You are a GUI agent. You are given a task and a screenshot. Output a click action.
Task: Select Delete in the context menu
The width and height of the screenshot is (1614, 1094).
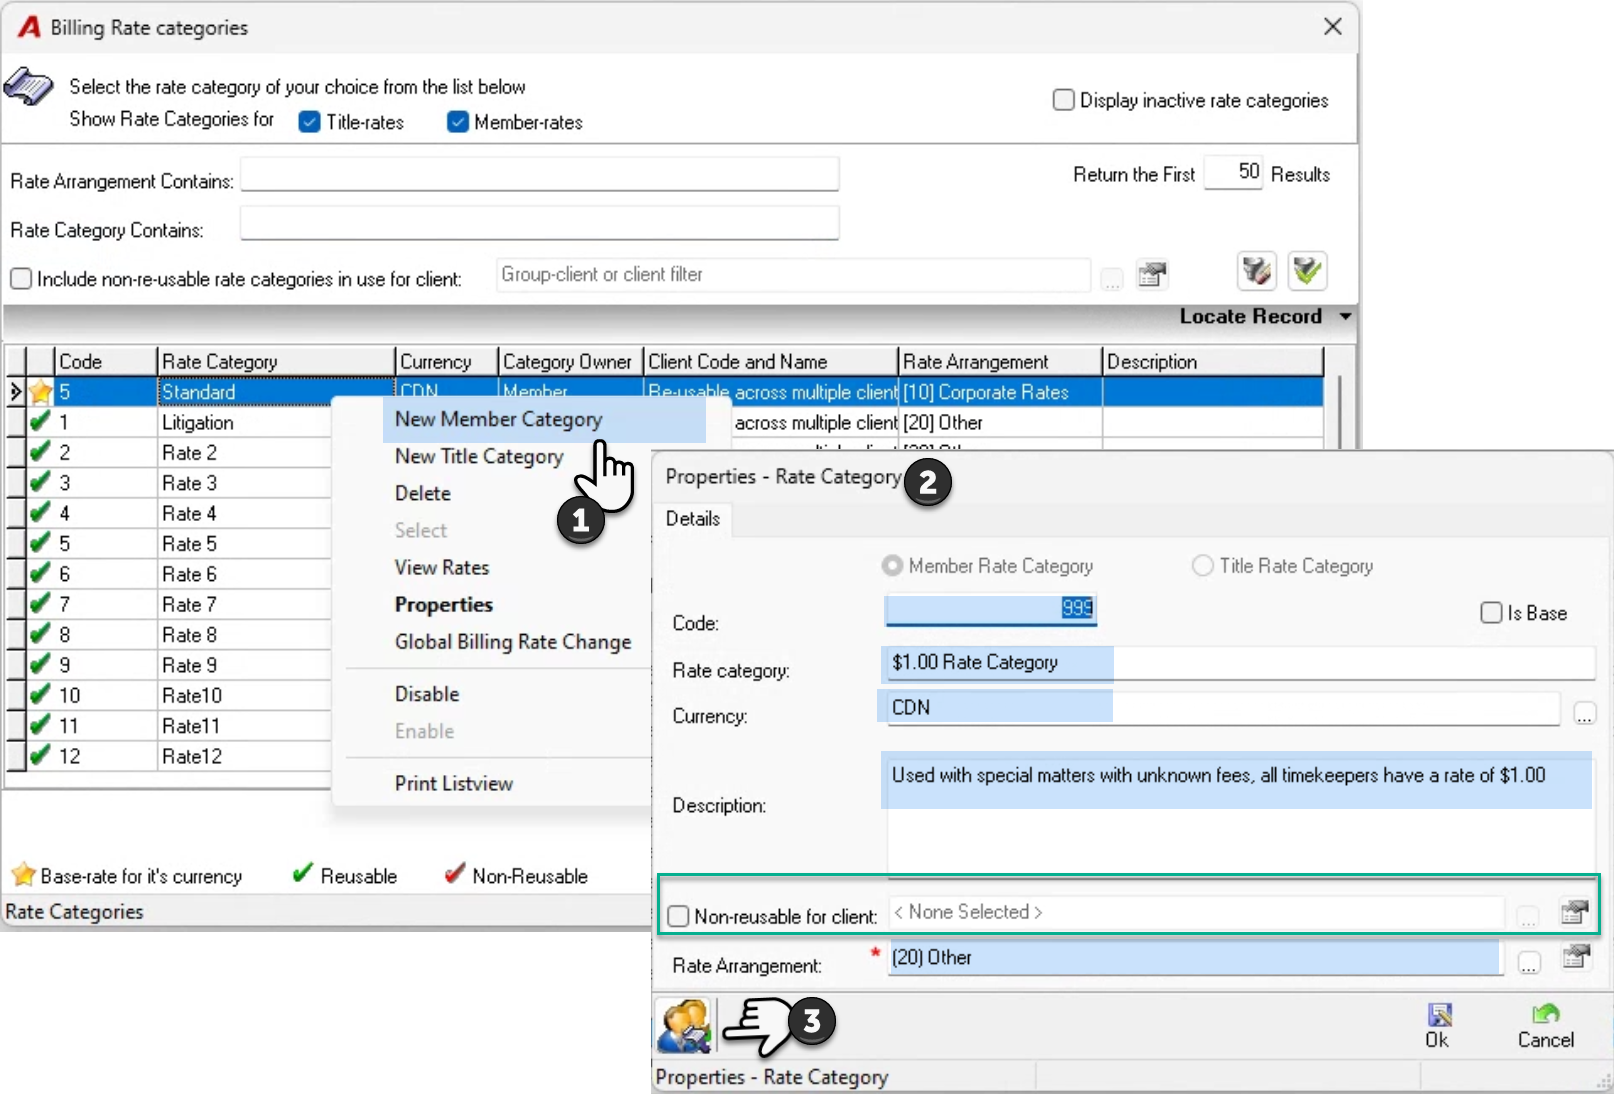click(x=422, y=493)
